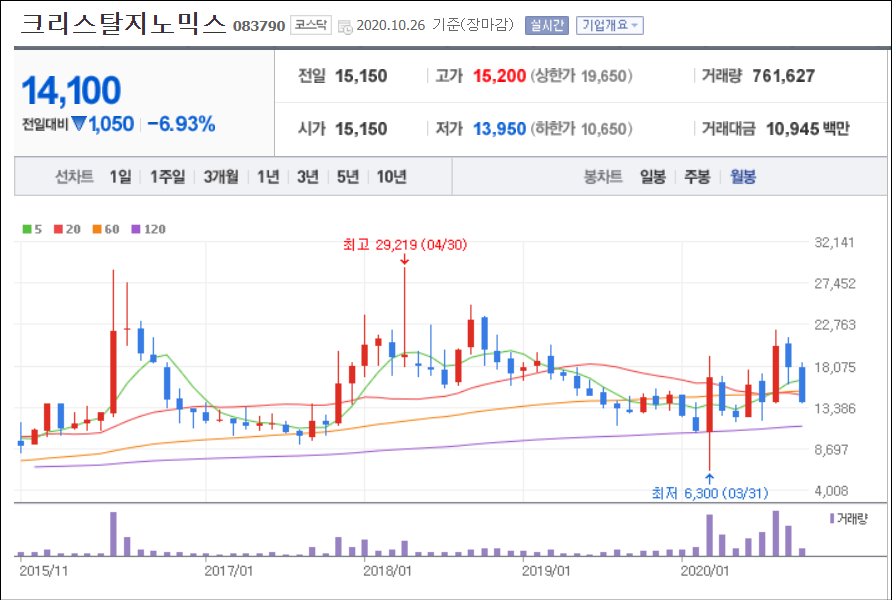The image size is (892, 600).
Task: Click the 2019/01 axis label
Action: tap(546, 571)
